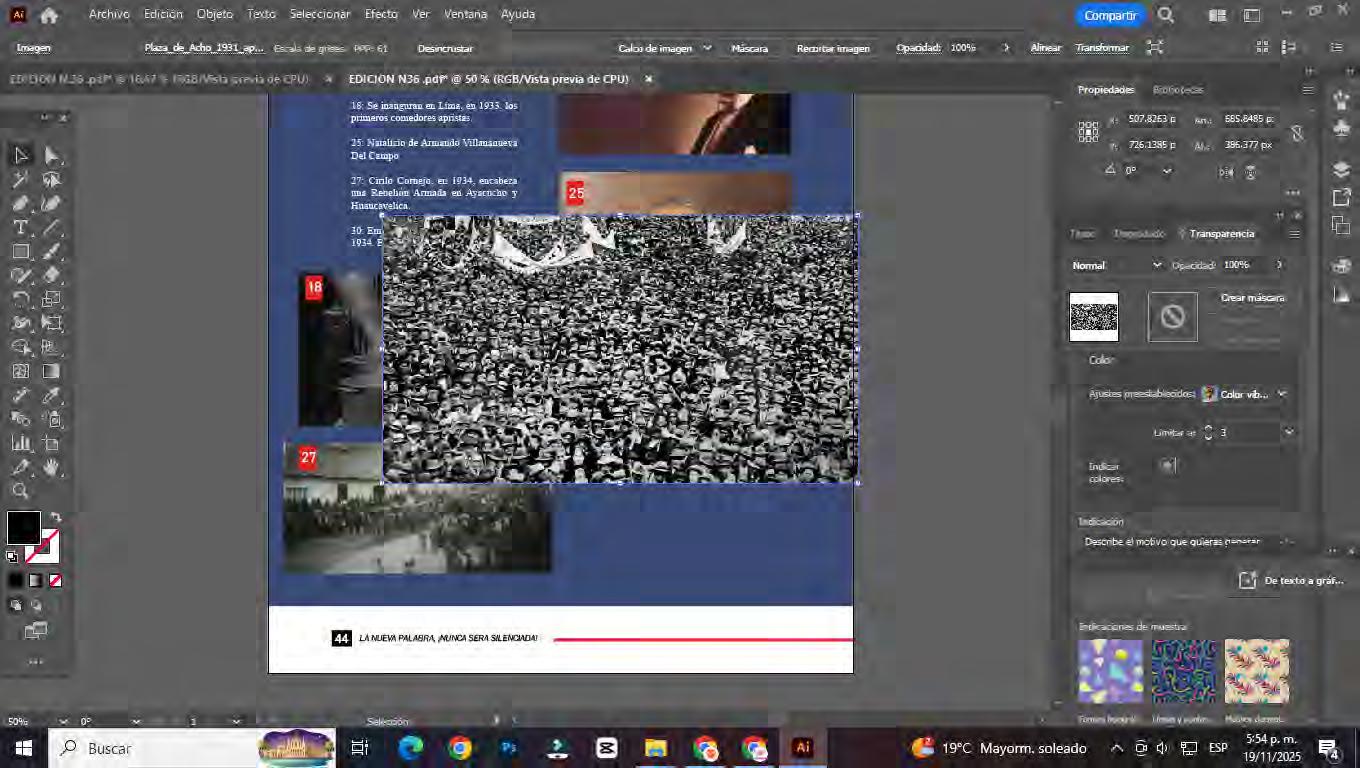The width and height of the screenshot is (1360, 768).
Task: Change the reference point in the grid
Action: pyautogui.click(x=1088, y=132)
